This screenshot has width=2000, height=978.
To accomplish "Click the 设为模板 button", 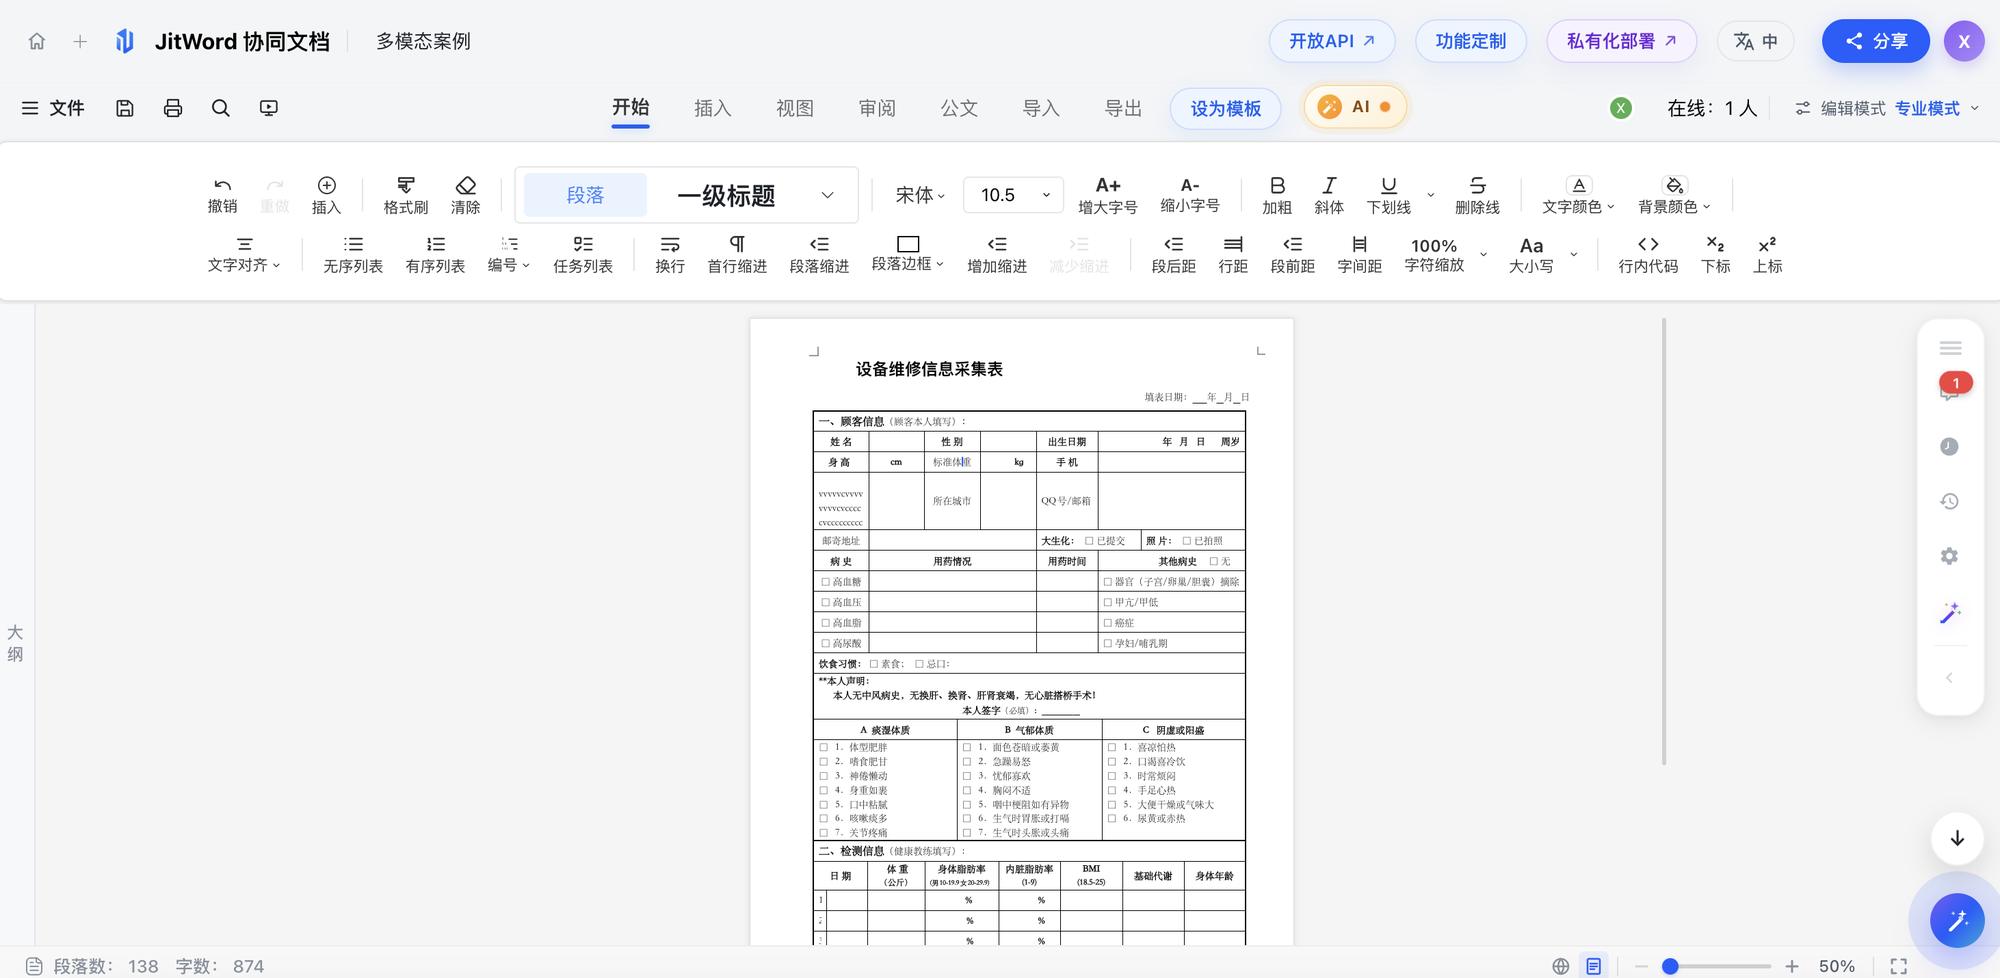I will click(x=1226, y=108).
